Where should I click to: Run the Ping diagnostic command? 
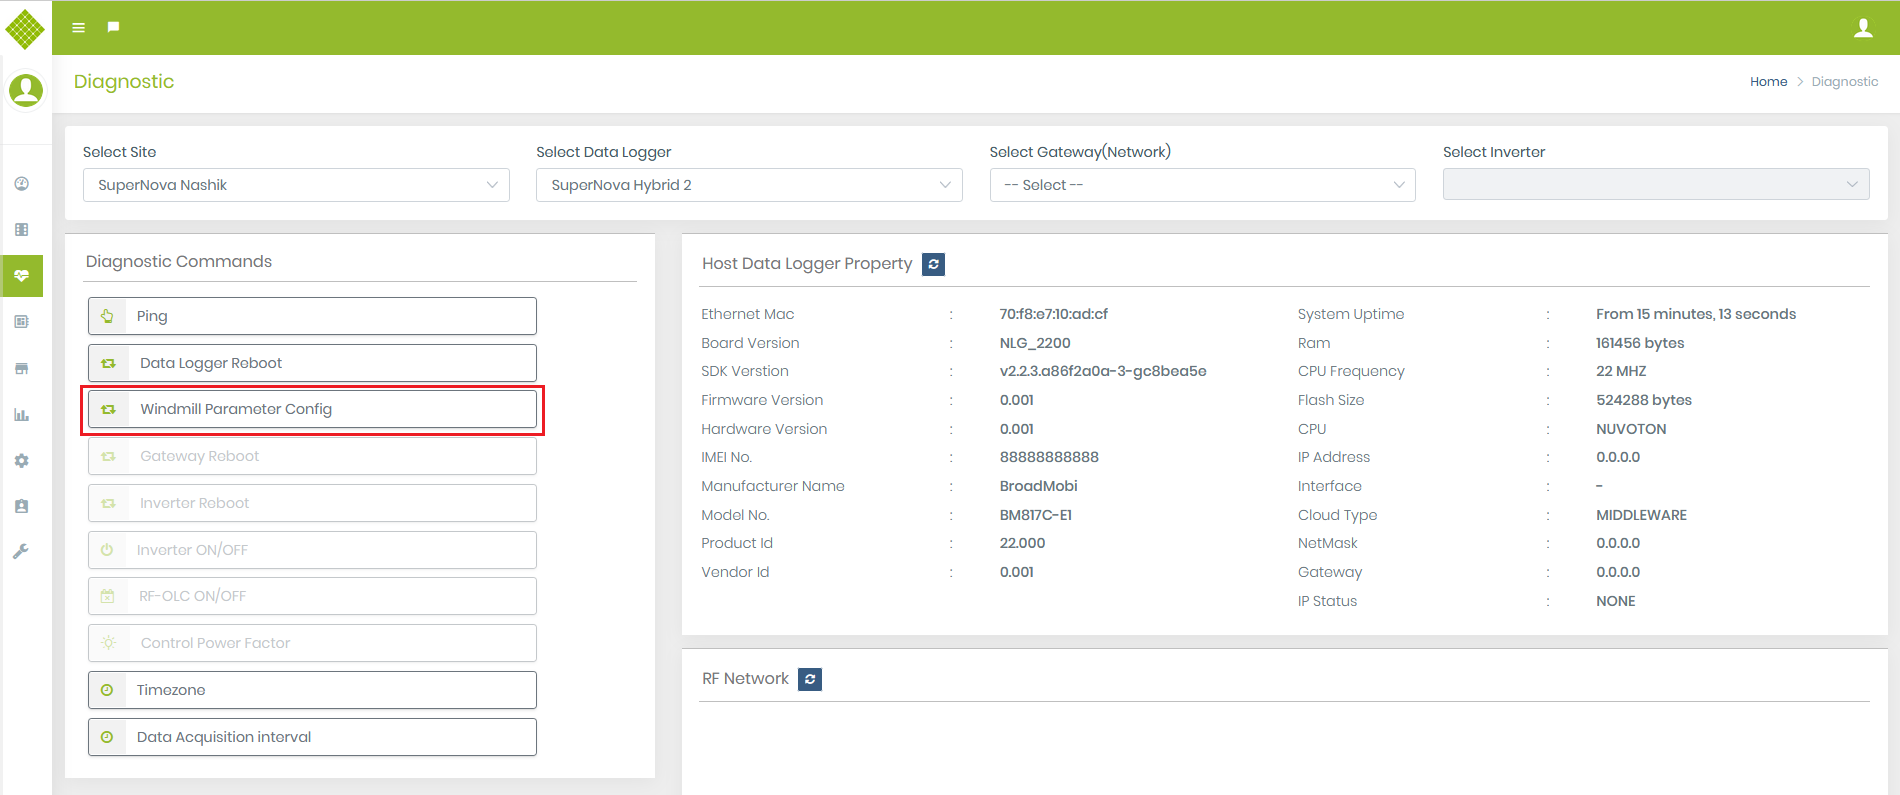(x=312, y=316)
